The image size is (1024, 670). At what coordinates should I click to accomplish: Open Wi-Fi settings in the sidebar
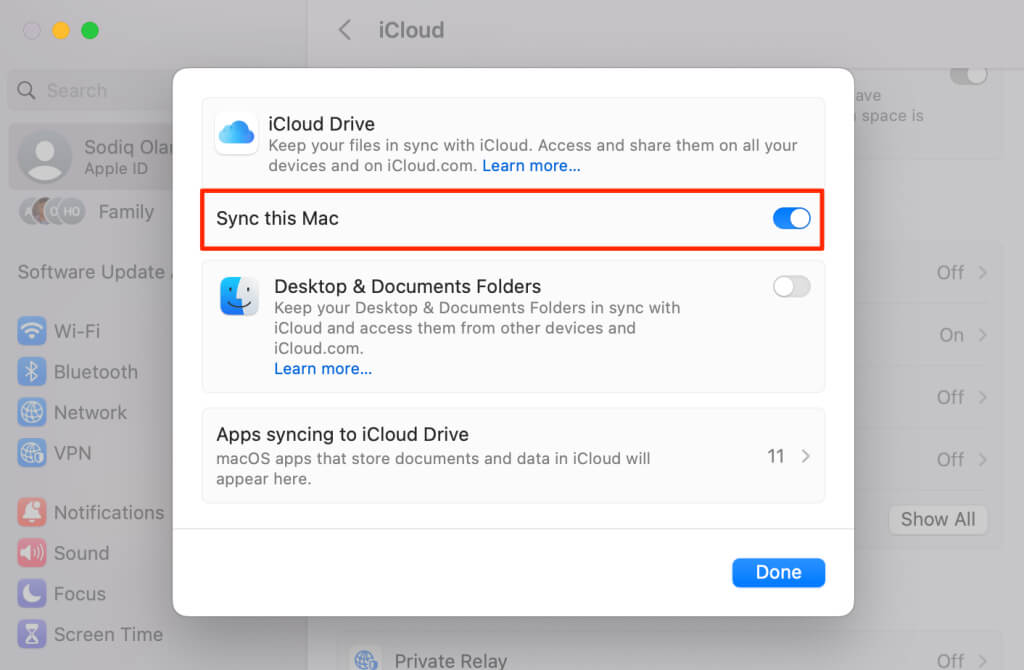tap(32, 331)
